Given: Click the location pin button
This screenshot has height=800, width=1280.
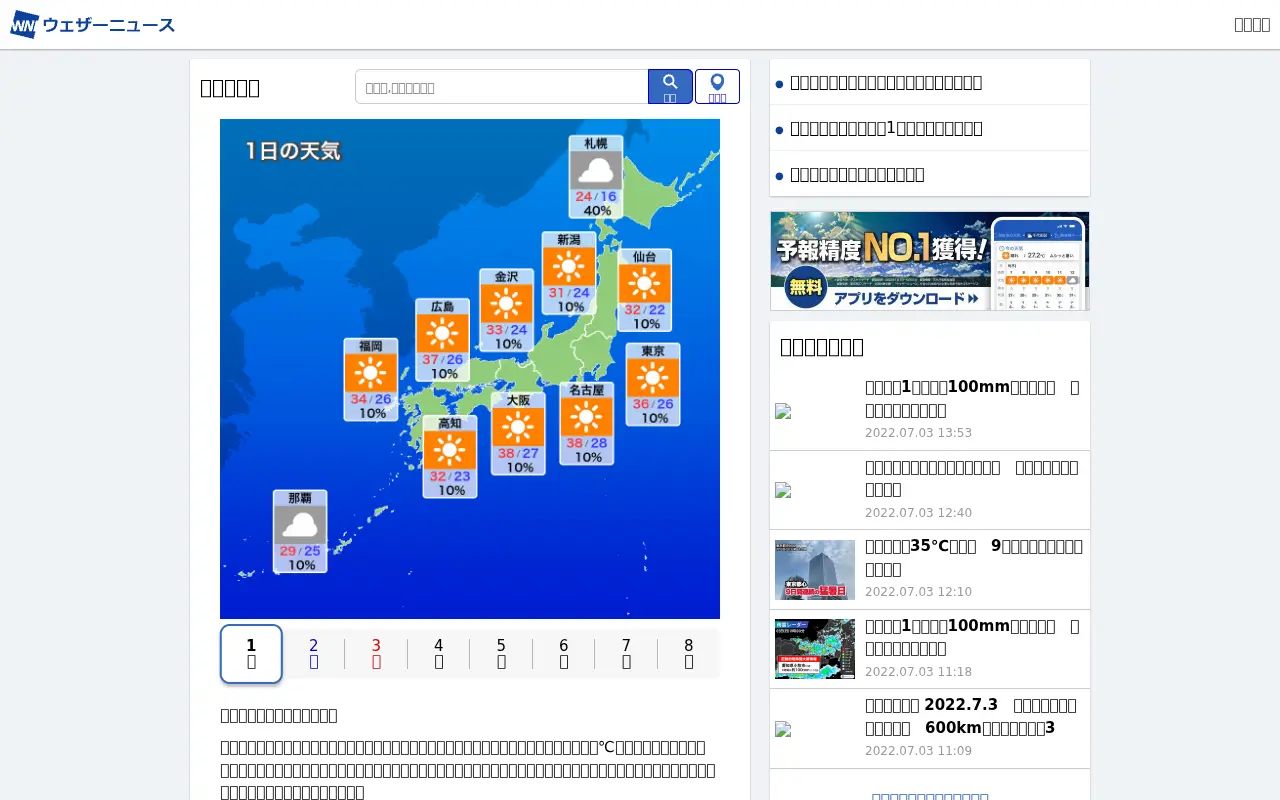Looking at the screenshot, I should (717, 86).
